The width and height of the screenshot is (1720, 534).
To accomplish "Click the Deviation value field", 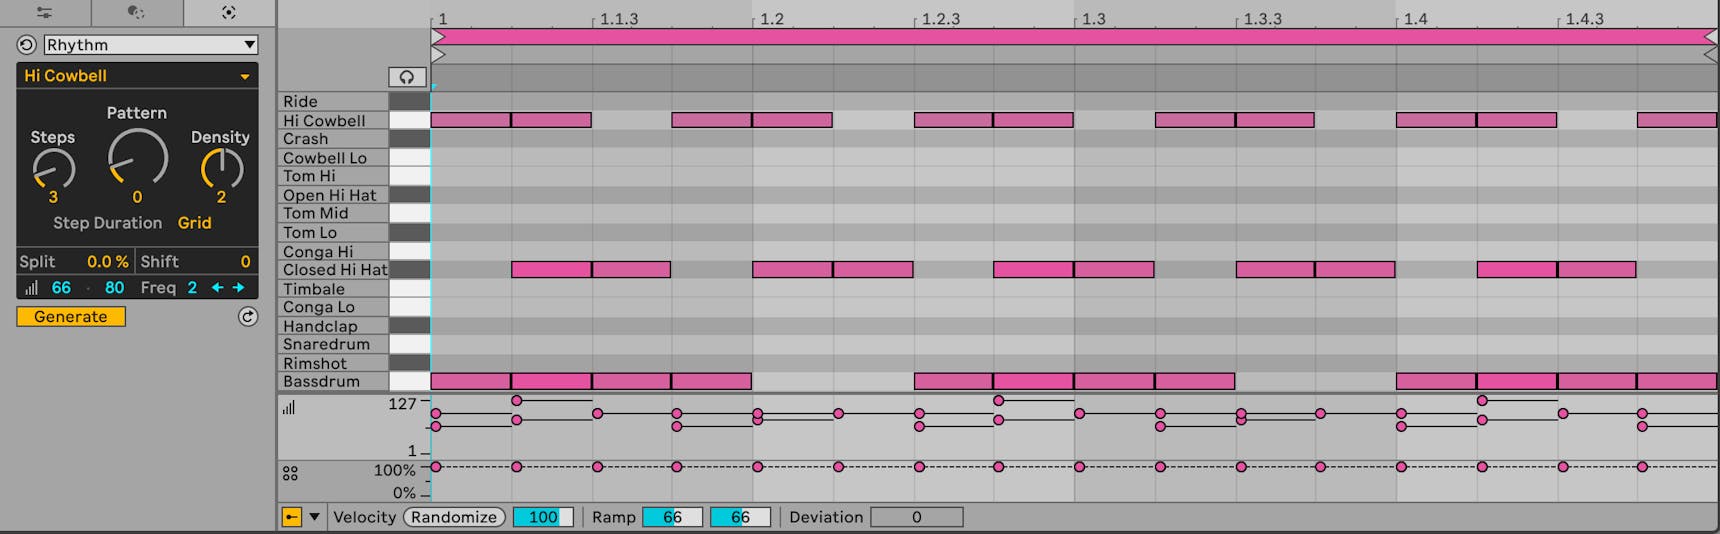I will (x=916, y=517).
